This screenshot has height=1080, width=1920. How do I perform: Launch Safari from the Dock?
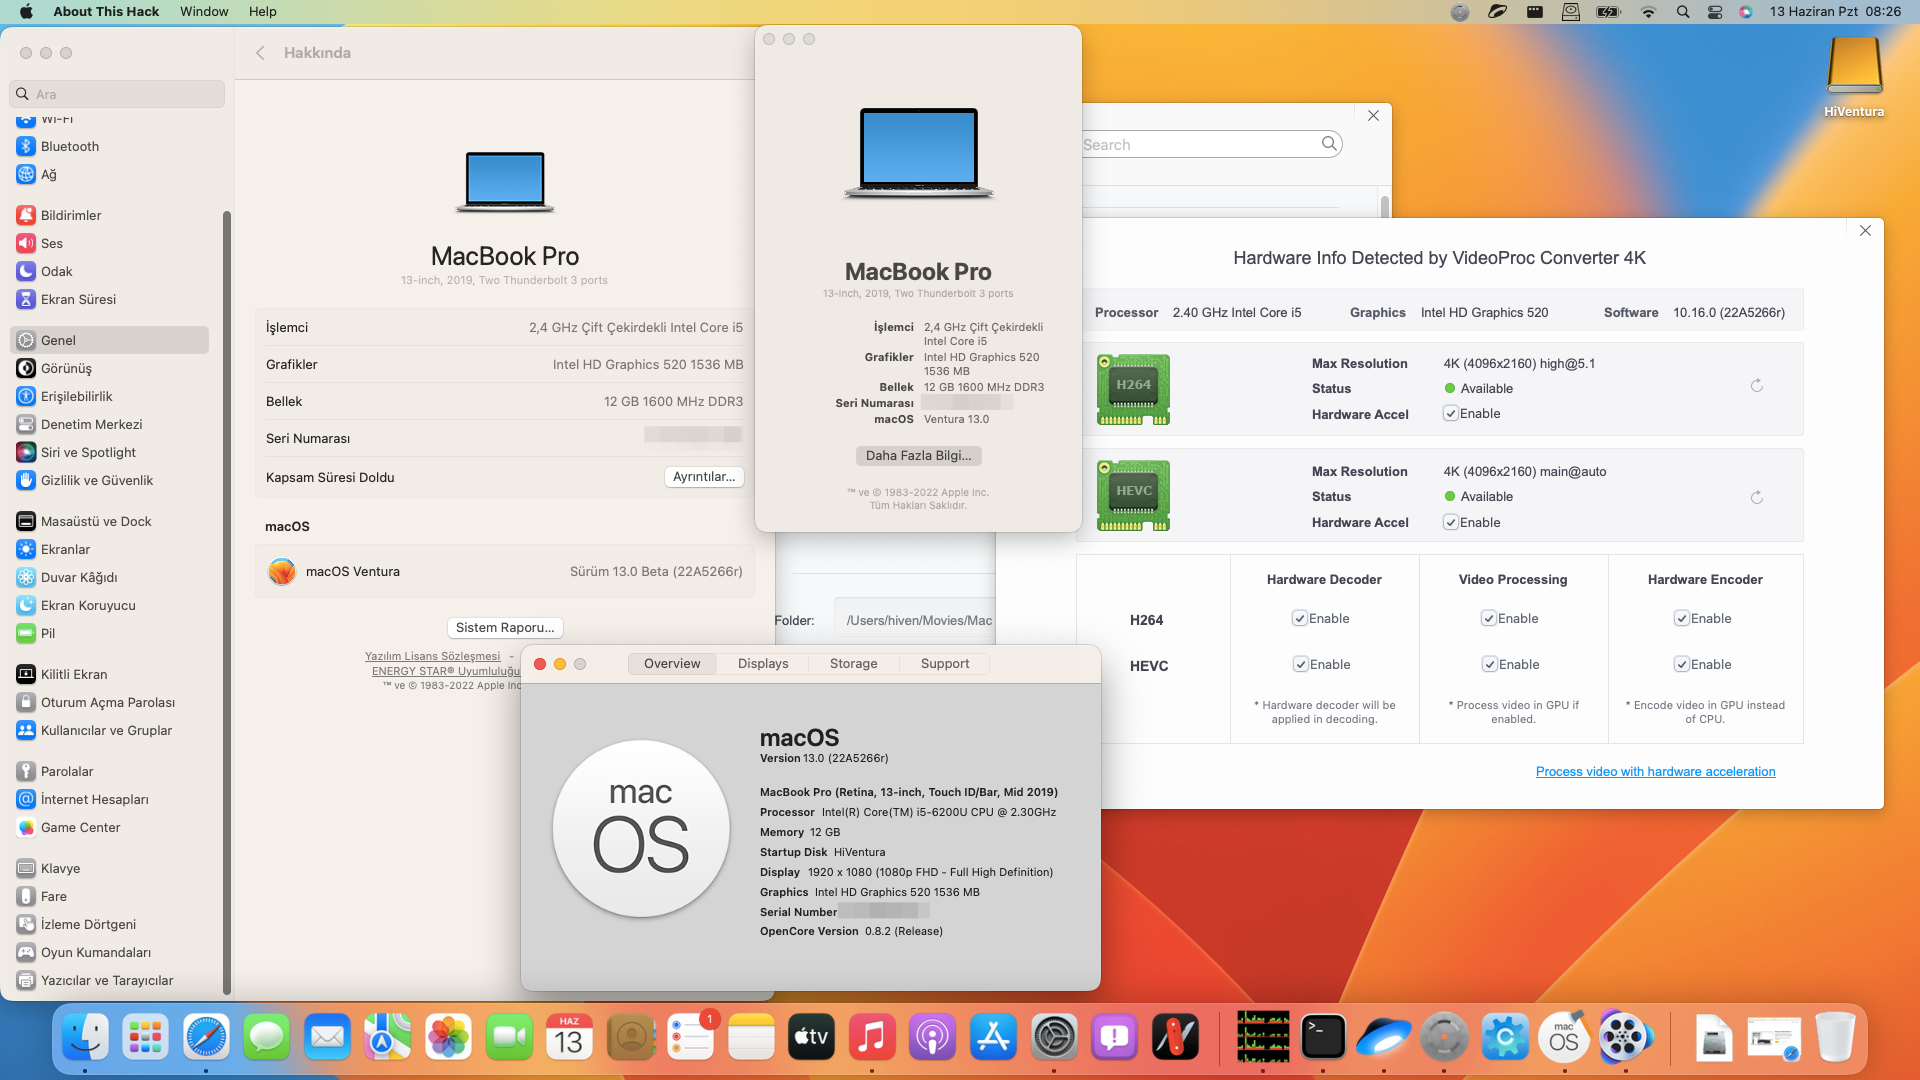pos(206,1037)
